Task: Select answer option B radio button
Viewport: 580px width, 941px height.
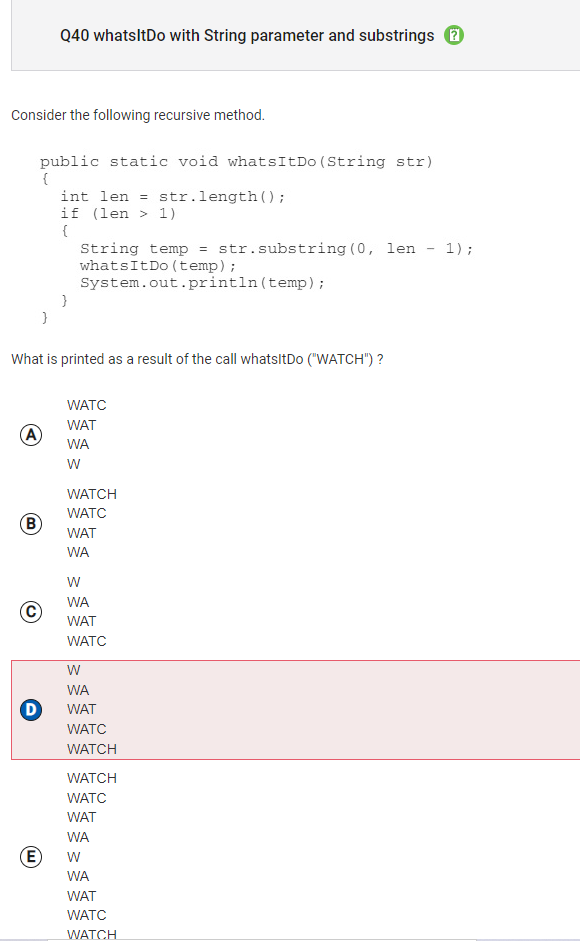Action: (31, 523)
